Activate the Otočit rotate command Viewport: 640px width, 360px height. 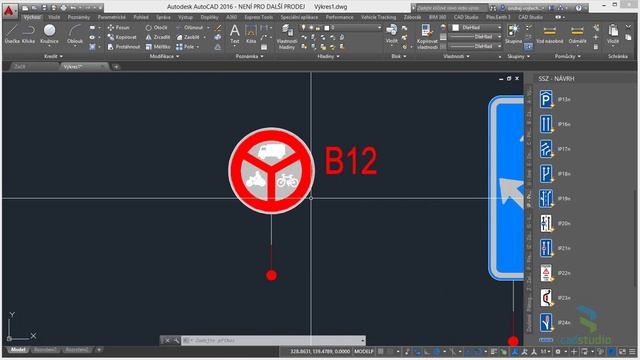[157, 28]
